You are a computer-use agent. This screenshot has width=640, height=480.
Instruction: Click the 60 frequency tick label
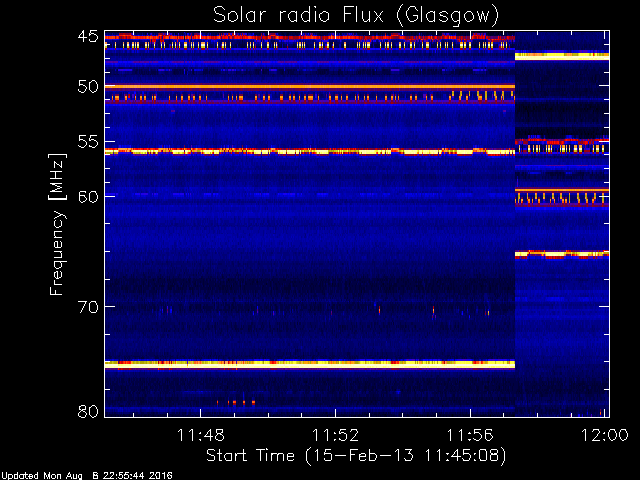click(x=88, y=196)
